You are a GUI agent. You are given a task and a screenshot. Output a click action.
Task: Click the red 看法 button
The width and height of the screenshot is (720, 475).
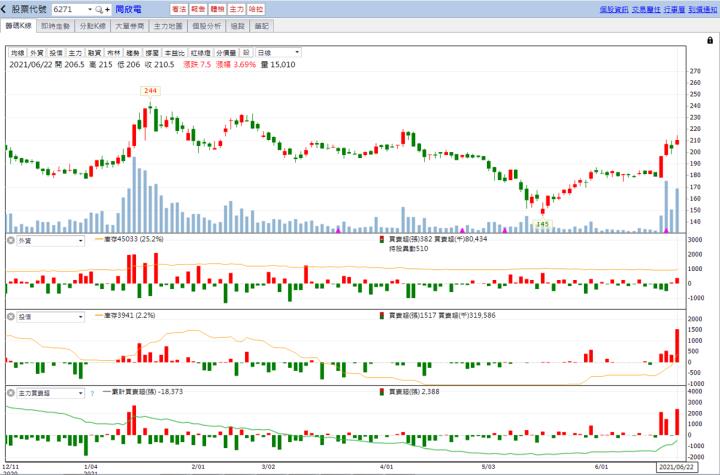[180, 8]
